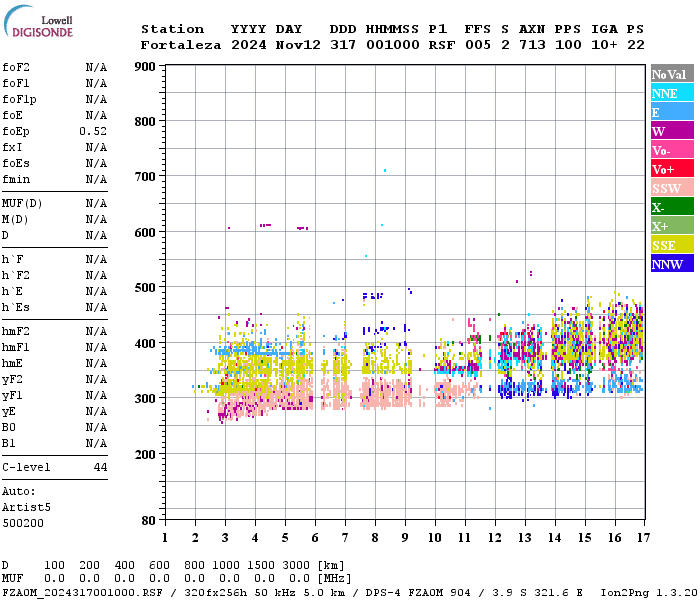Click the MUF row label at bottom

[12, 579]
